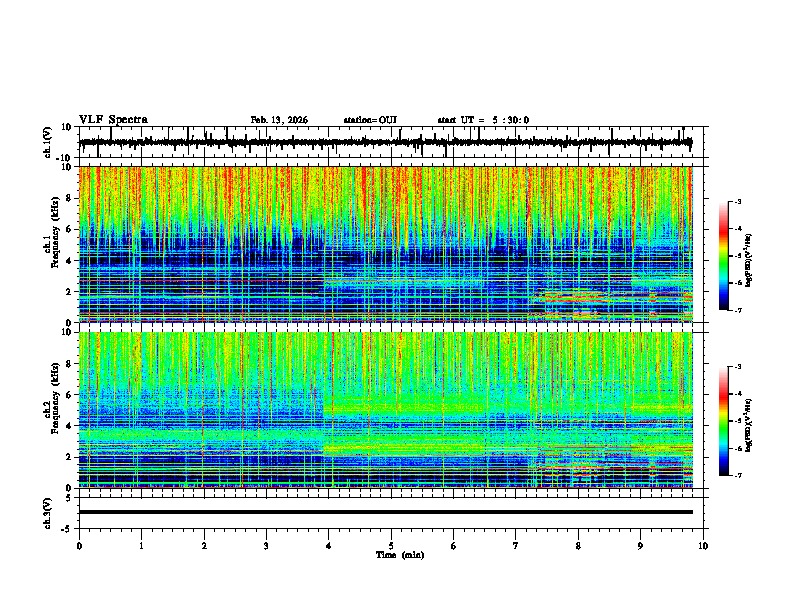Click the ch.2 spectrogram color bar
The width and height of the screenshot is (792, 612).
(724, 421)
